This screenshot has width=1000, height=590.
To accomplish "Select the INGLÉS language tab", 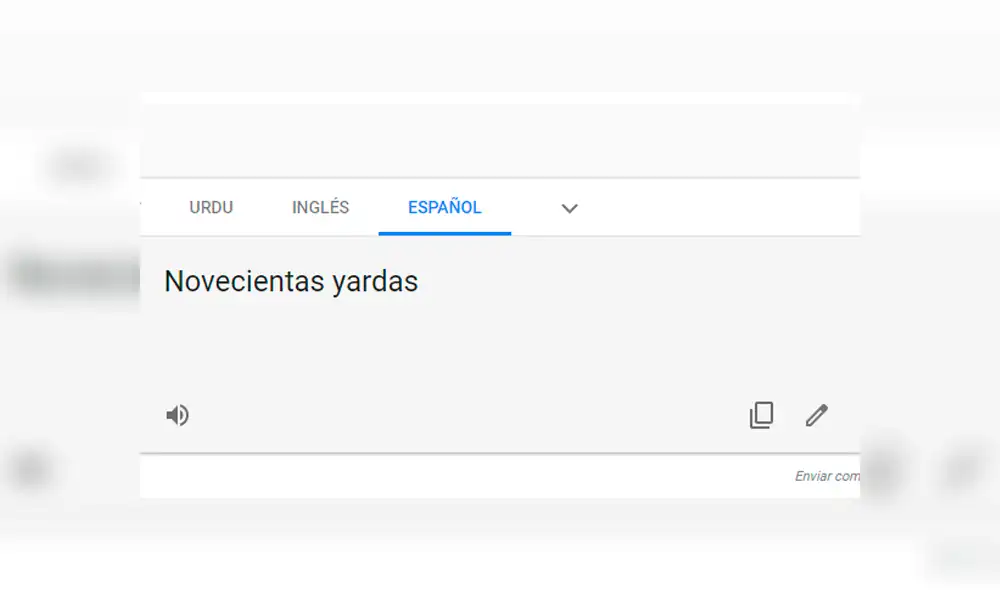I will [x=319, y=207].
